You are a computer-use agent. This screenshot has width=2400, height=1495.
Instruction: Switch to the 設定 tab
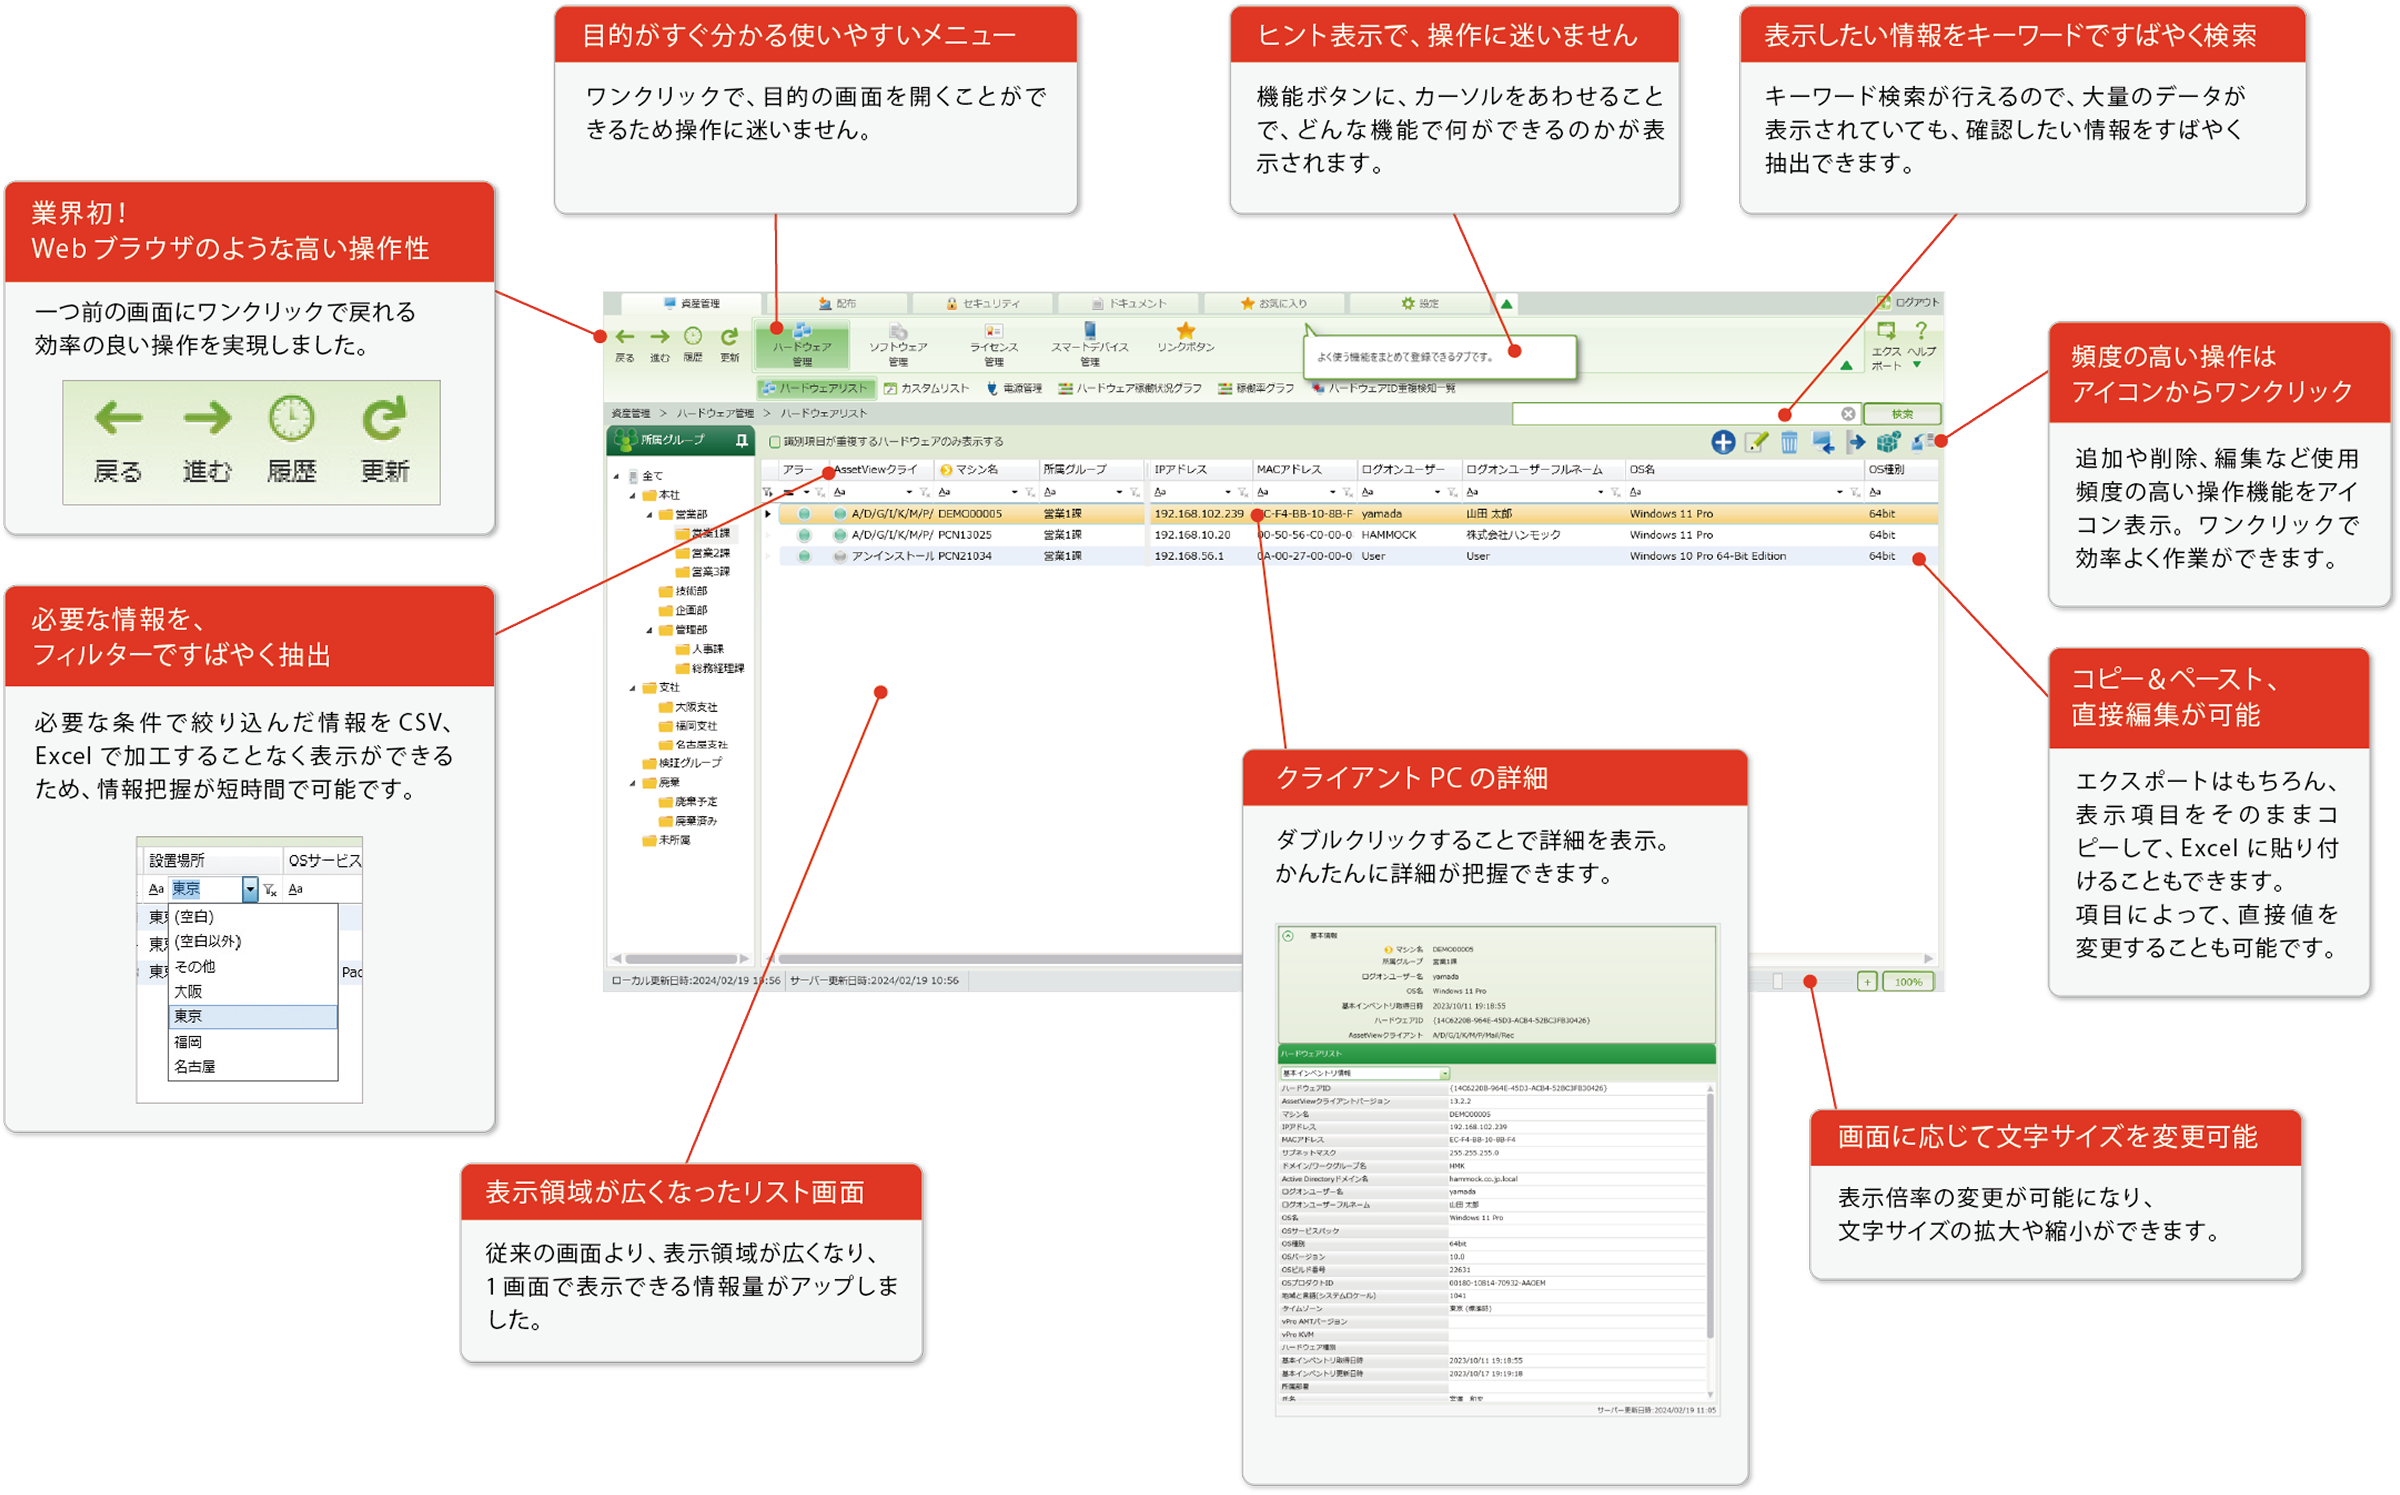point(1419,303)
